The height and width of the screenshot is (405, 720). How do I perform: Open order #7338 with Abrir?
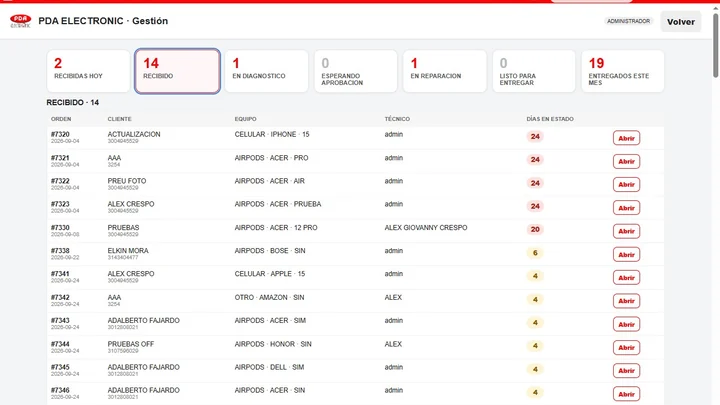pos(626,254)
